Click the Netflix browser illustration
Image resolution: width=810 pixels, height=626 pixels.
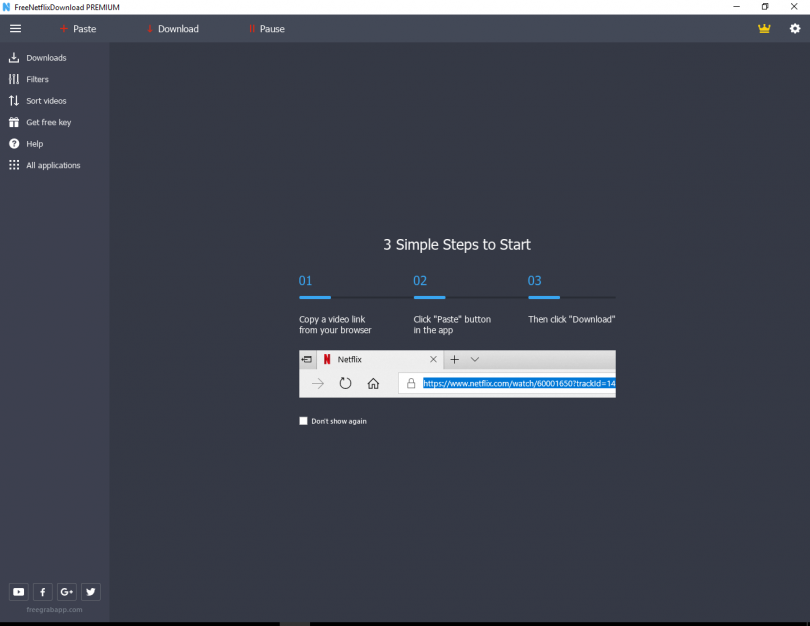(457, 374)
